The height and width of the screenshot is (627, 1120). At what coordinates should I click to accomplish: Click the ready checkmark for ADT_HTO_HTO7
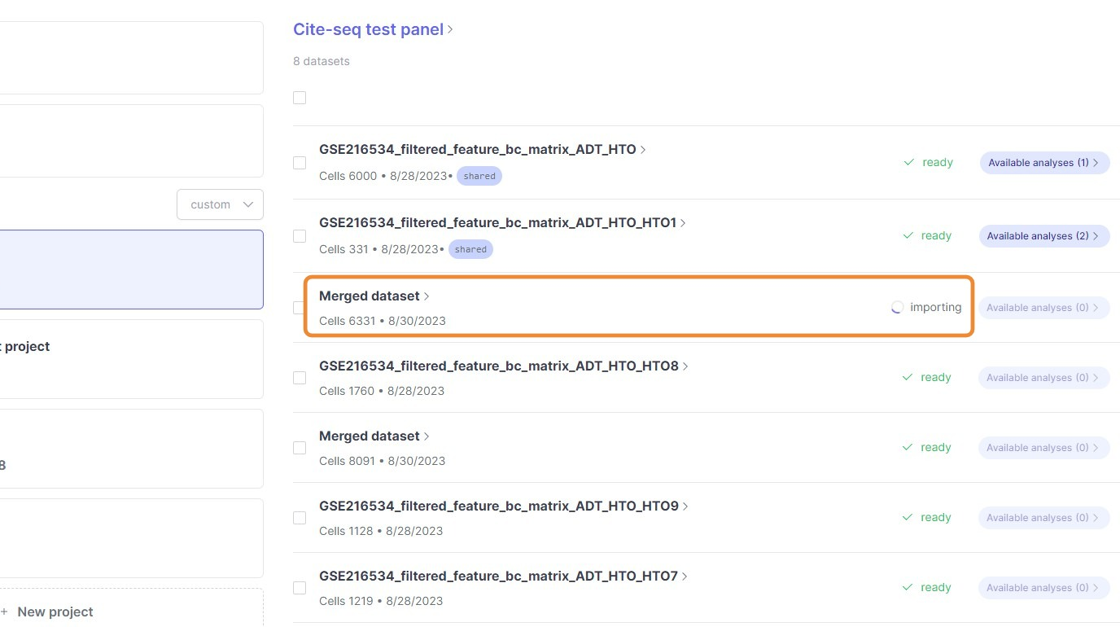[908, 588]
